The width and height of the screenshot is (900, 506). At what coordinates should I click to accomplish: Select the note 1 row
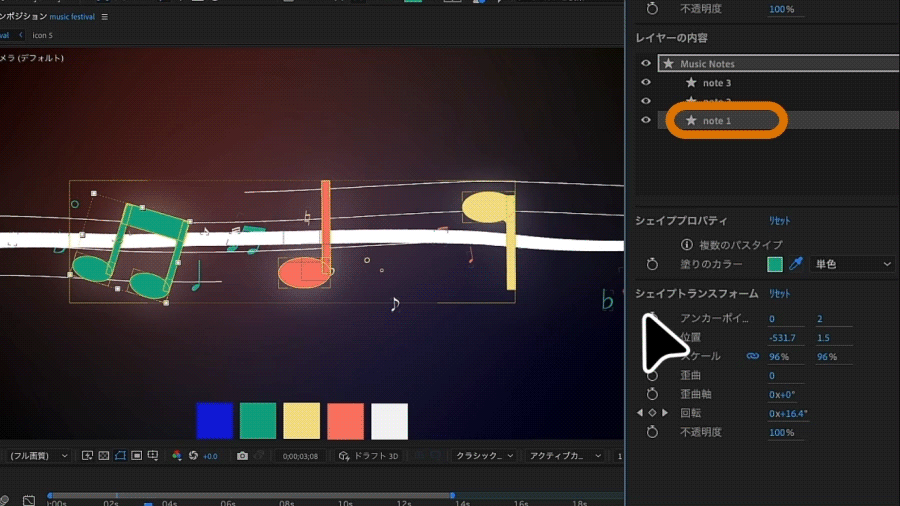(778, 120)
